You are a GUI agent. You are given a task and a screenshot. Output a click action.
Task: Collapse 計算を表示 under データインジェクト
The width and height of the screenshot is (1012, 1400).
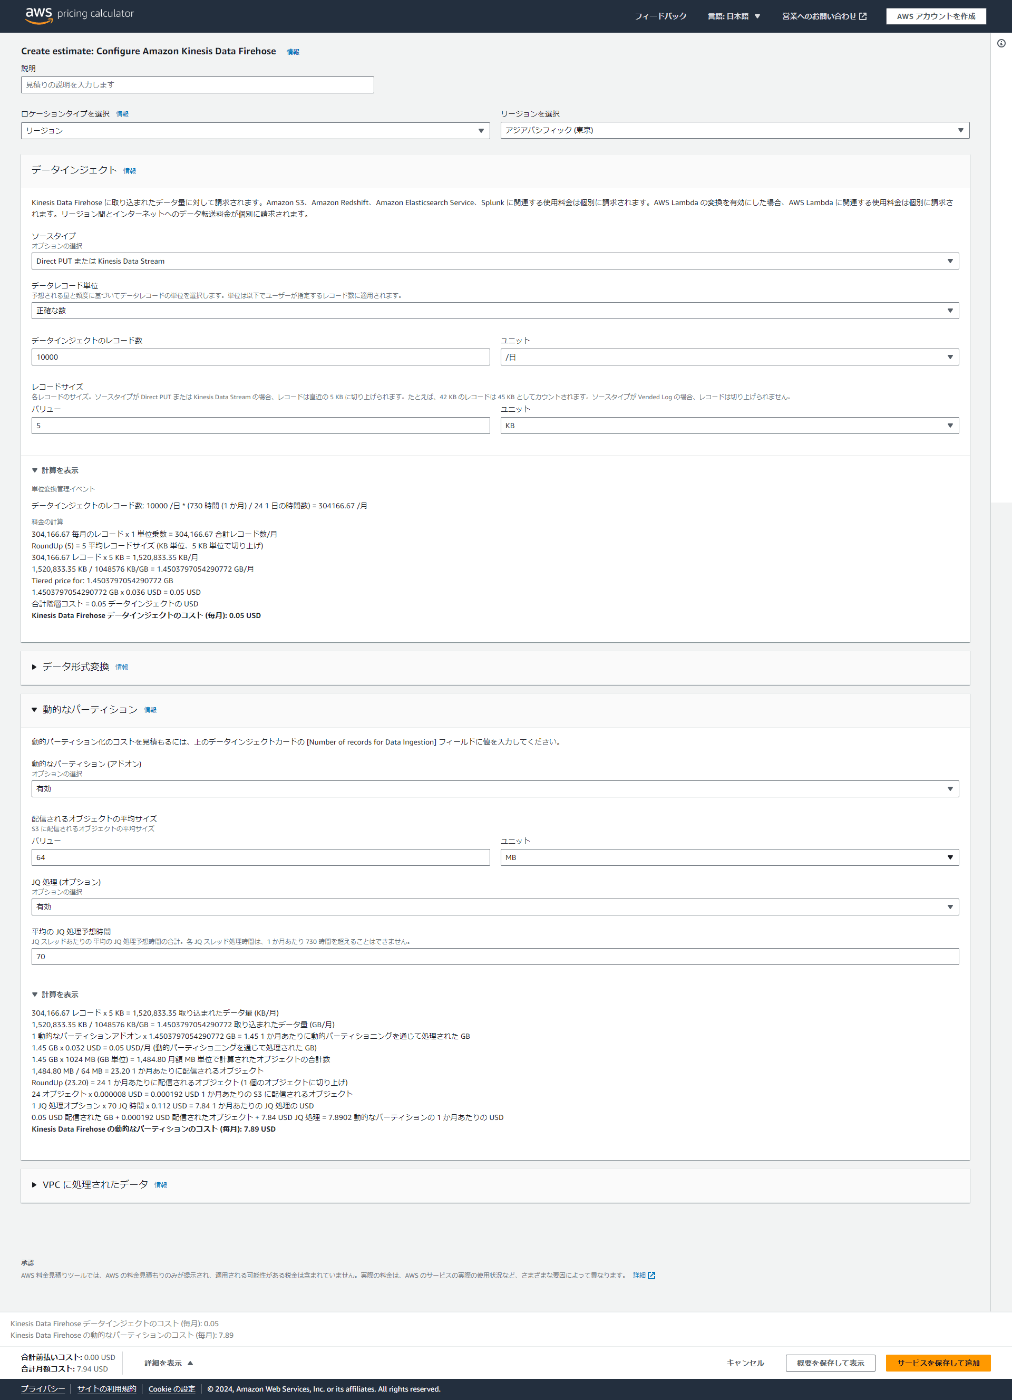[55, 470]
